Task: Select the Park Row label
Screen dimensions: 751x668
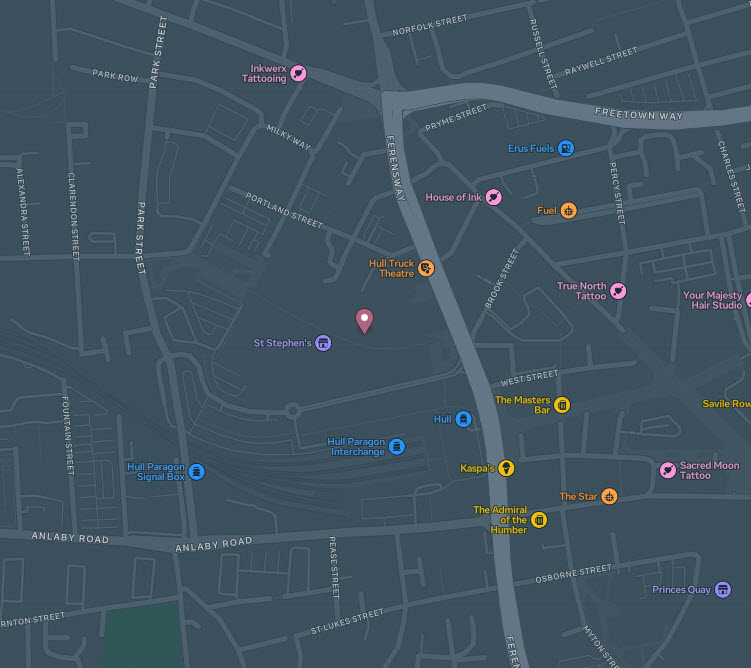Action: point(115,76)
